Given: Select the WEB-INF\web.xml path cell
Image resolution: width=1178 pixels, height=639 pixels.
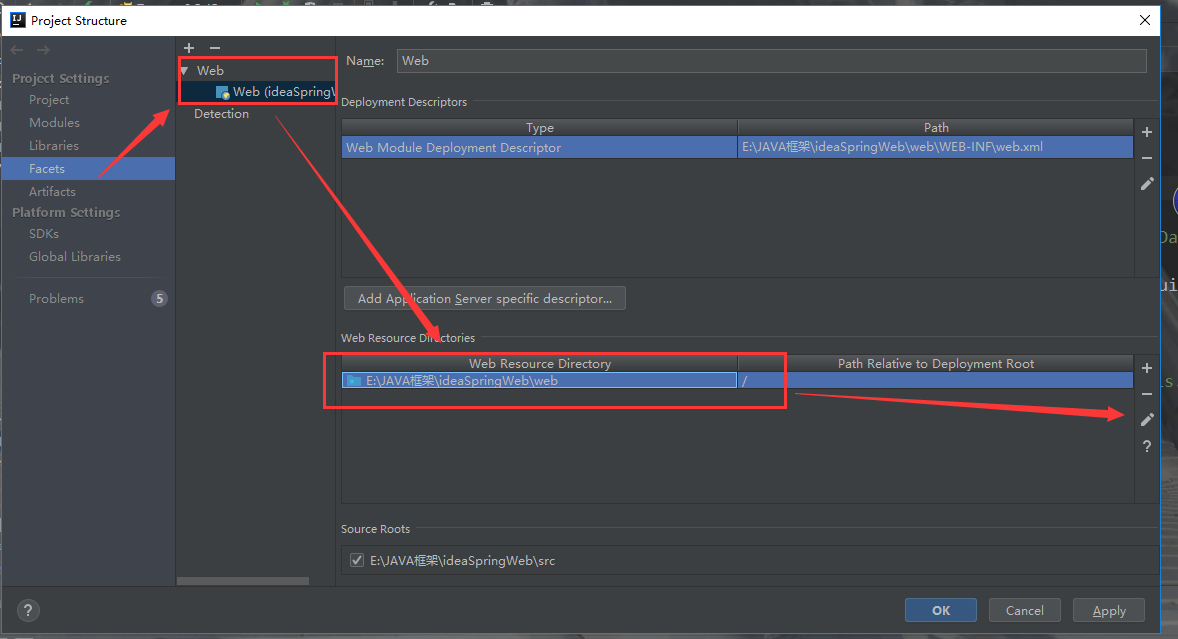Looking at the screenshot, I should [935, 147].
